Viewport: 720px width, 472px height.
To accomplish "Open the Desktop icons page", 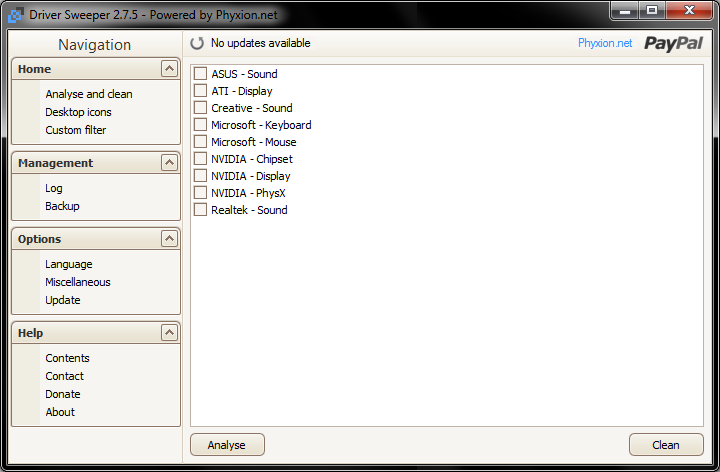I will 78,112.
